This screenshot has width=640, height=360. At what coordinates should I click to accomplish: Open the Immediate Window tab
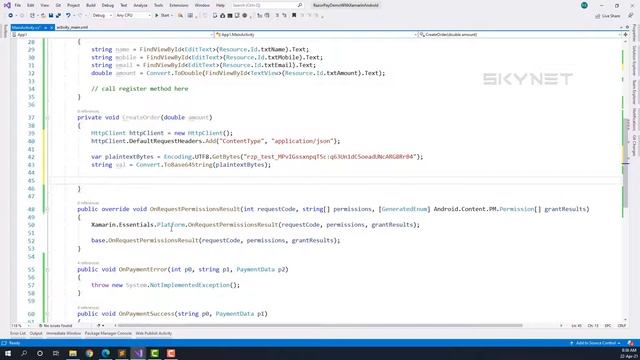[x=63, y=333]
